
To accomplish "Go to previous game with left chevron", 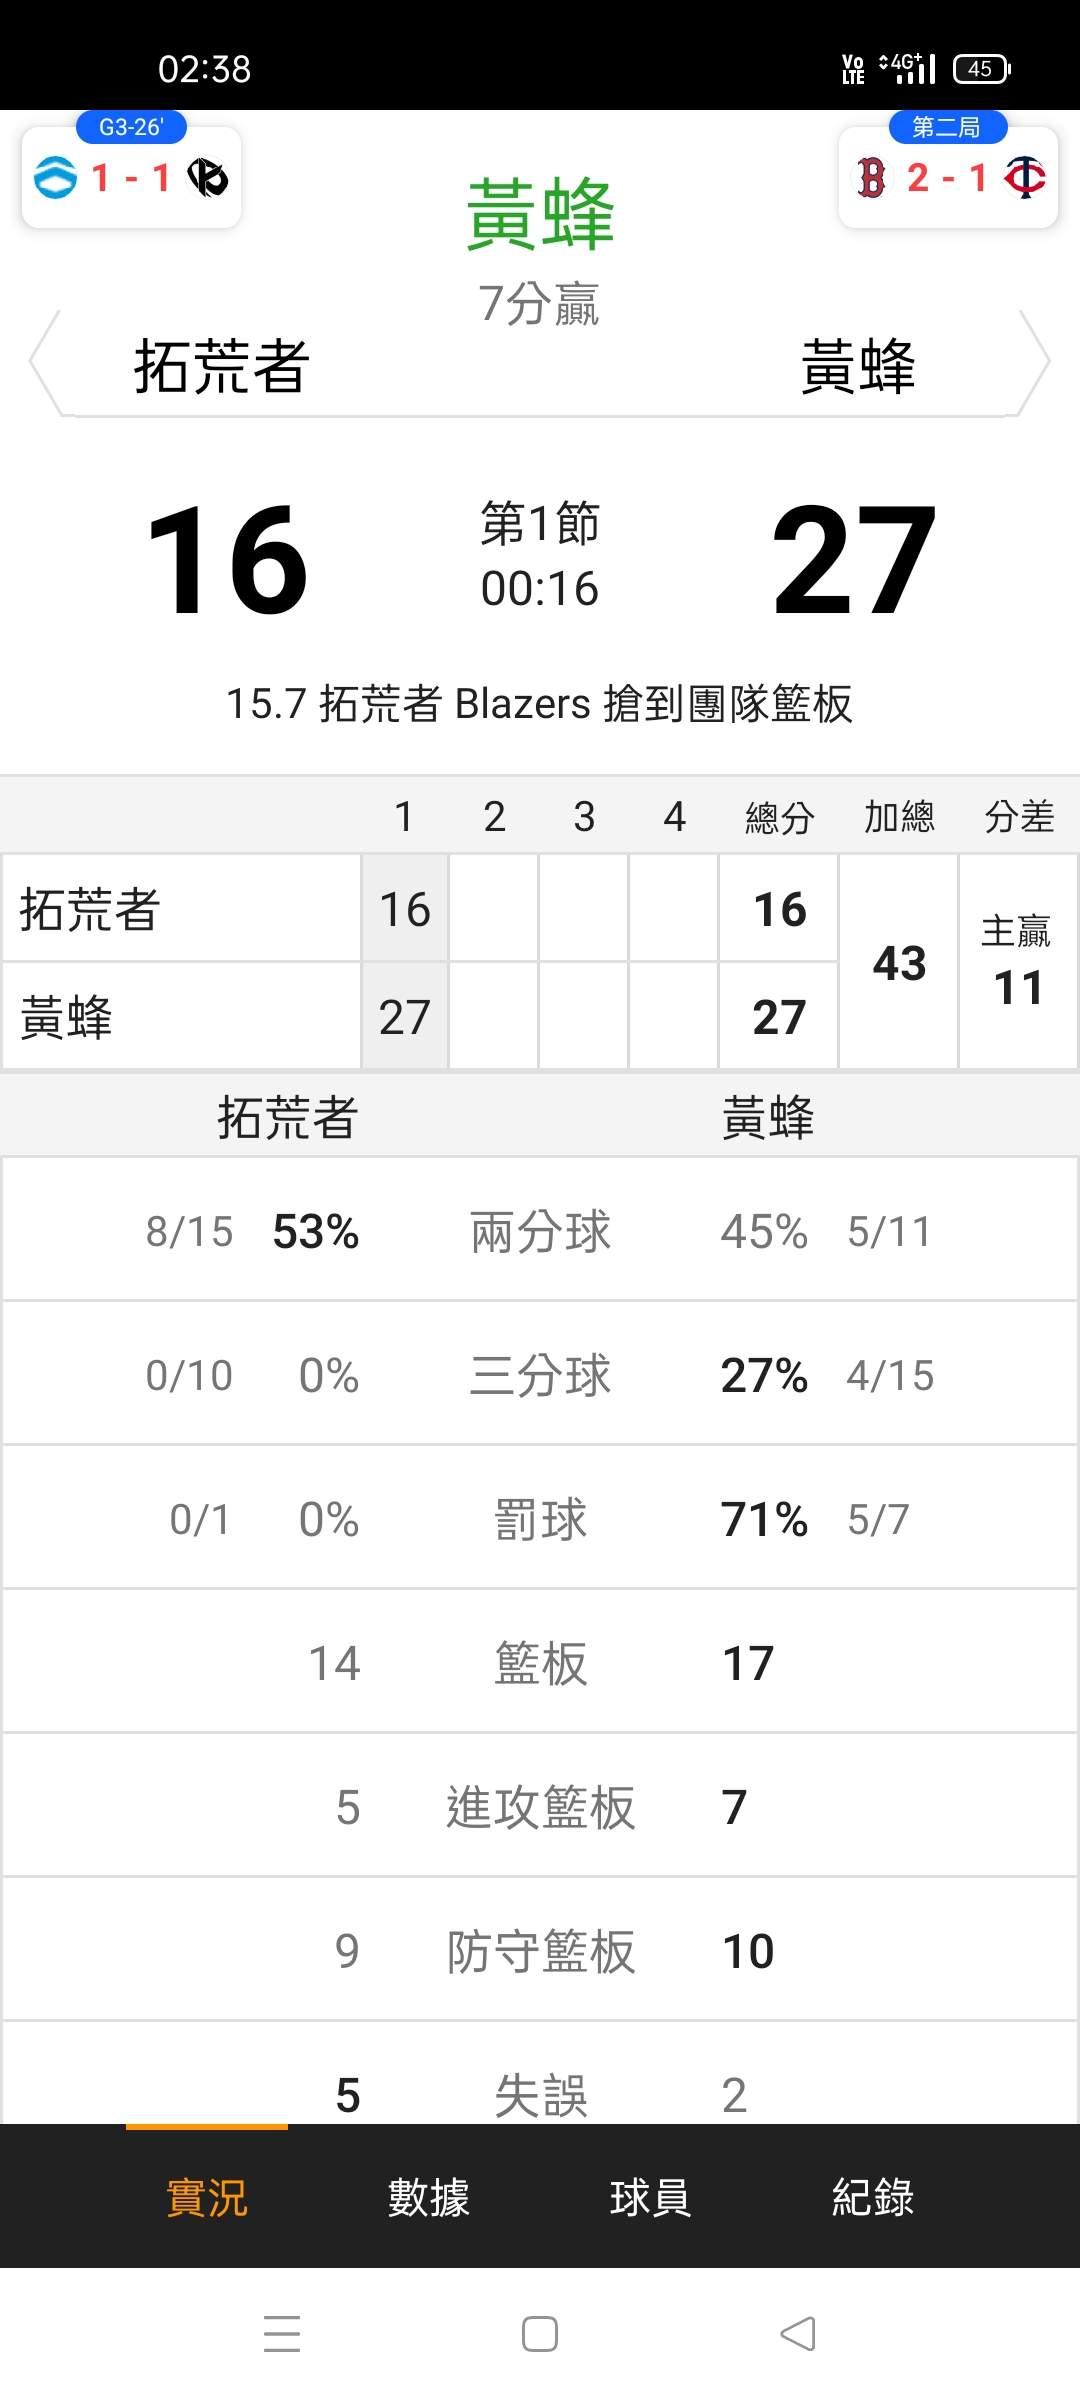I will click(x=45, y=362).
